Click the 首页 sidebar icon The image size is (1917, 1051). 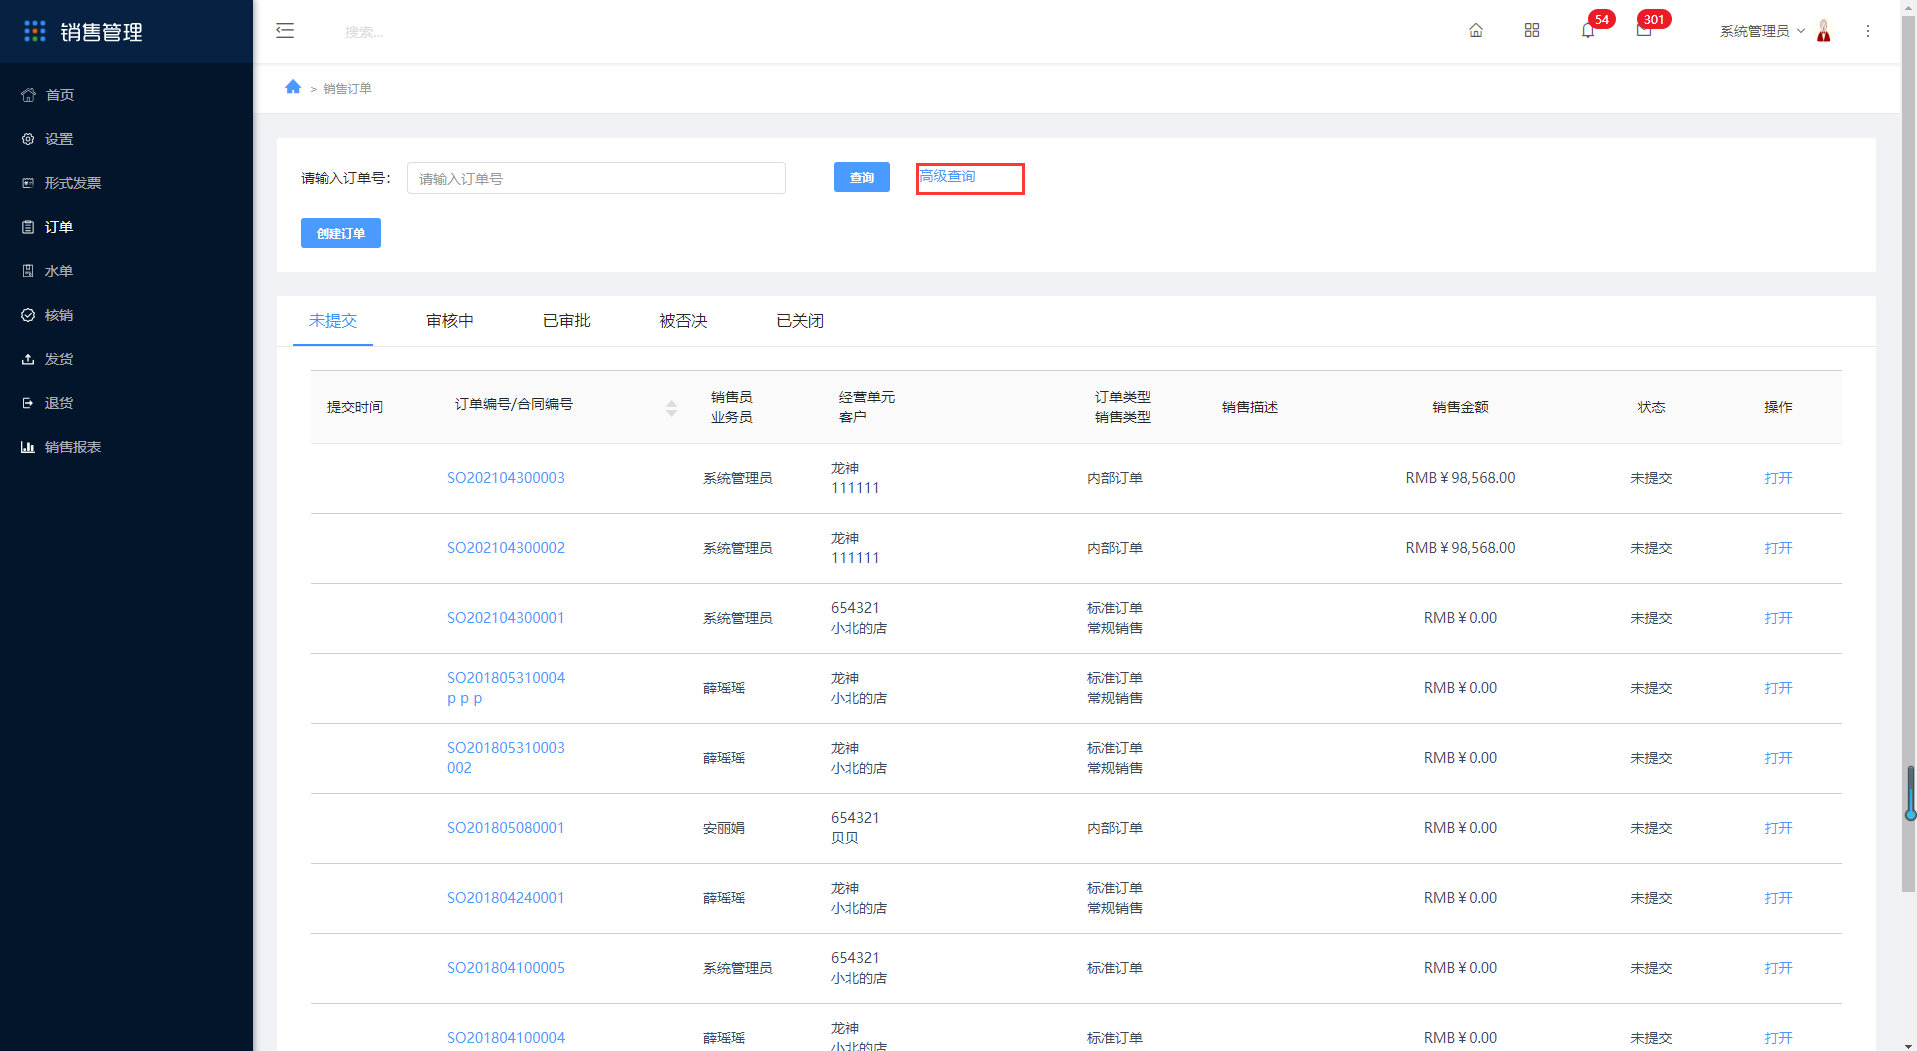click(x=28, y=95)
